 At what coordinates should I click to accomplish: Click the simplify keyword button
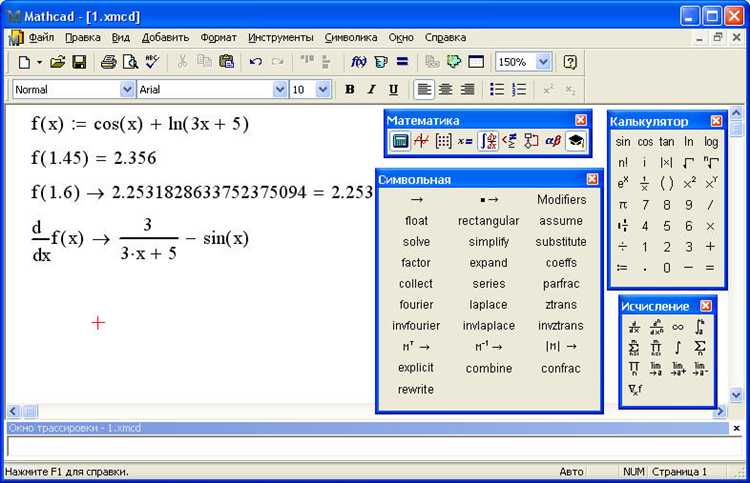coord(488,242)
